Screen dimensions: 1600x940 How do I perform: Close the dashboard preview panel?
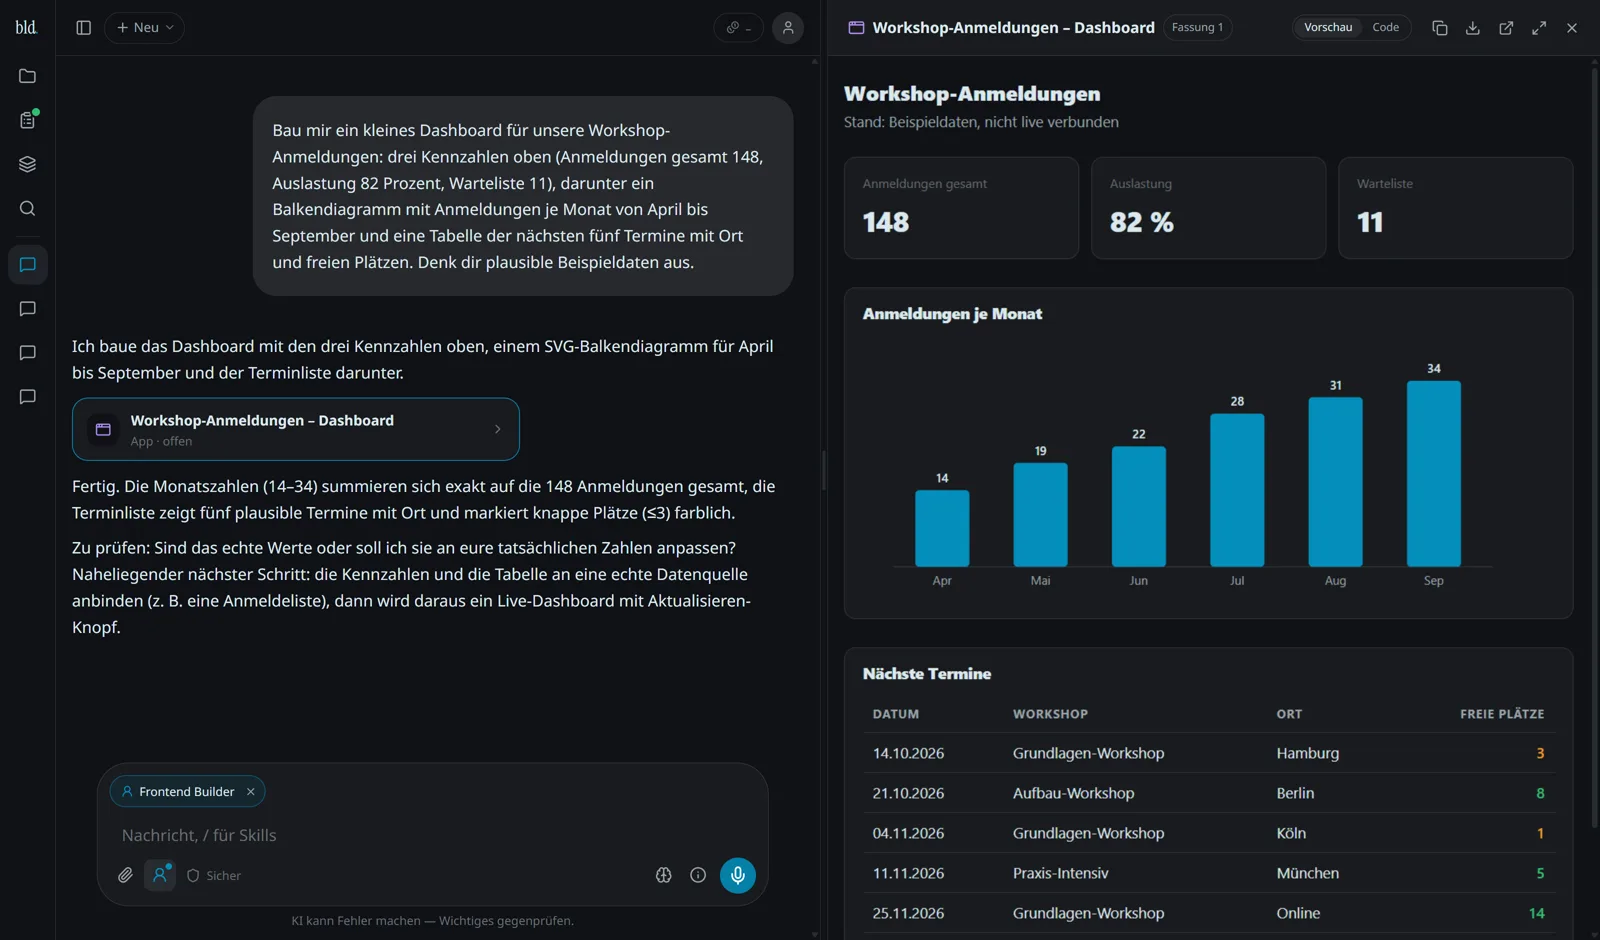click(x=1572, y=28)
